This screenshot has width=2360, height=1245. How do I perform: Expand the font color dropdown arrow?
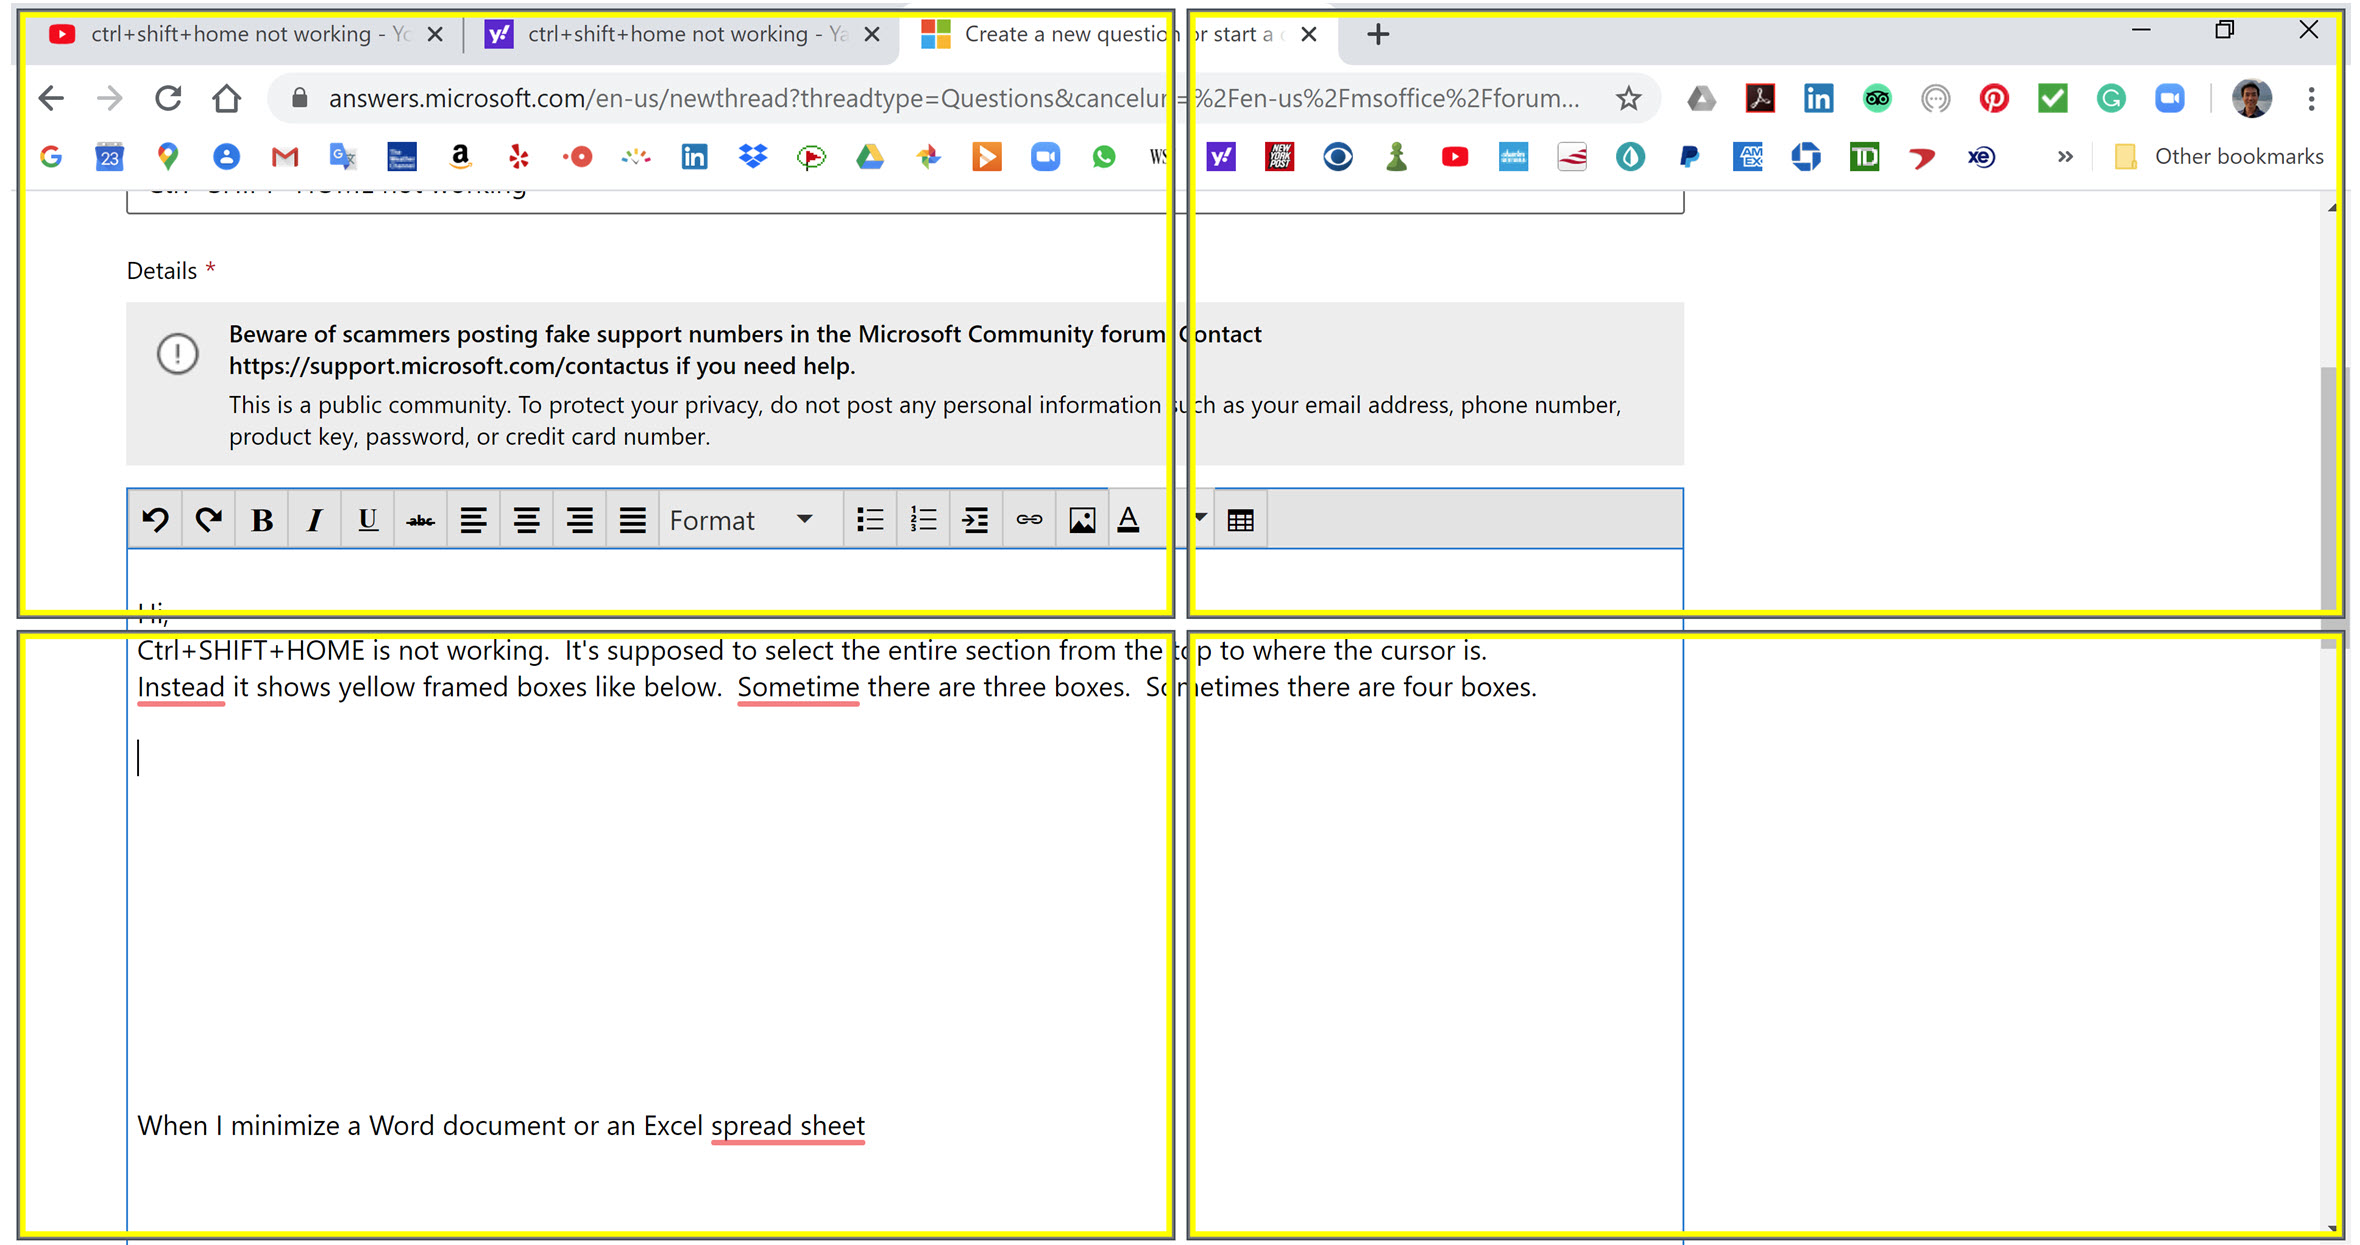pyautogui.click(x=1201, y=518)
